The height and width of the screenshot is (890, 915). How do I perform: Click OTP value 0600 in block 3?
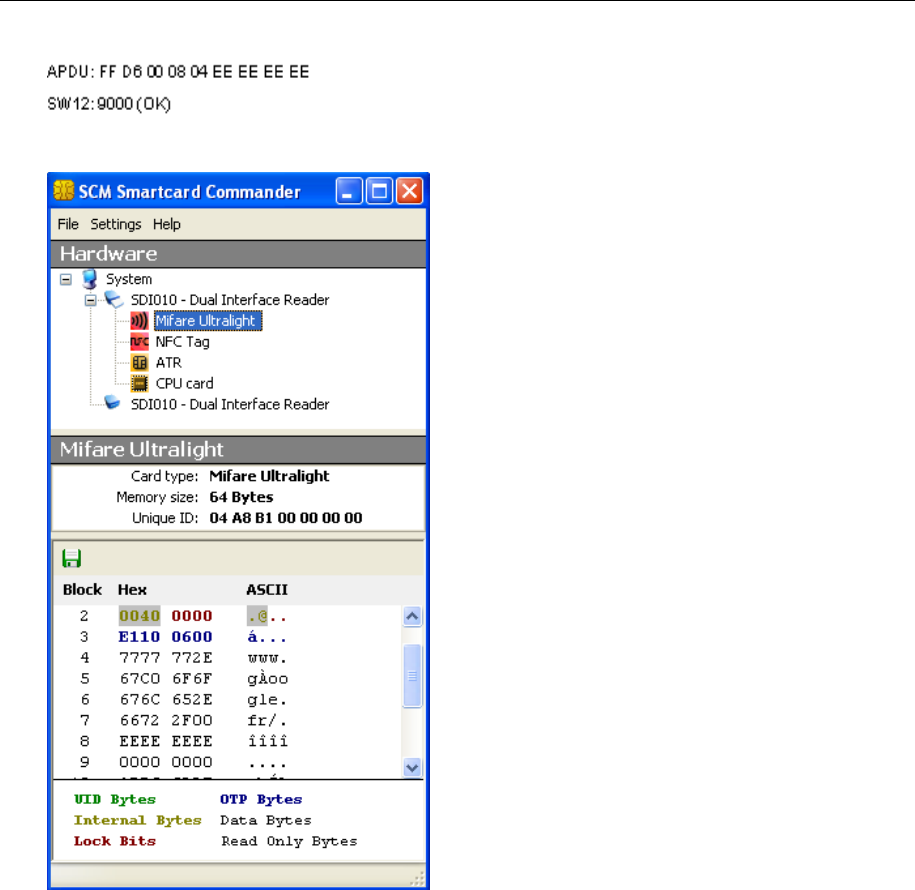tap(192, 637)
